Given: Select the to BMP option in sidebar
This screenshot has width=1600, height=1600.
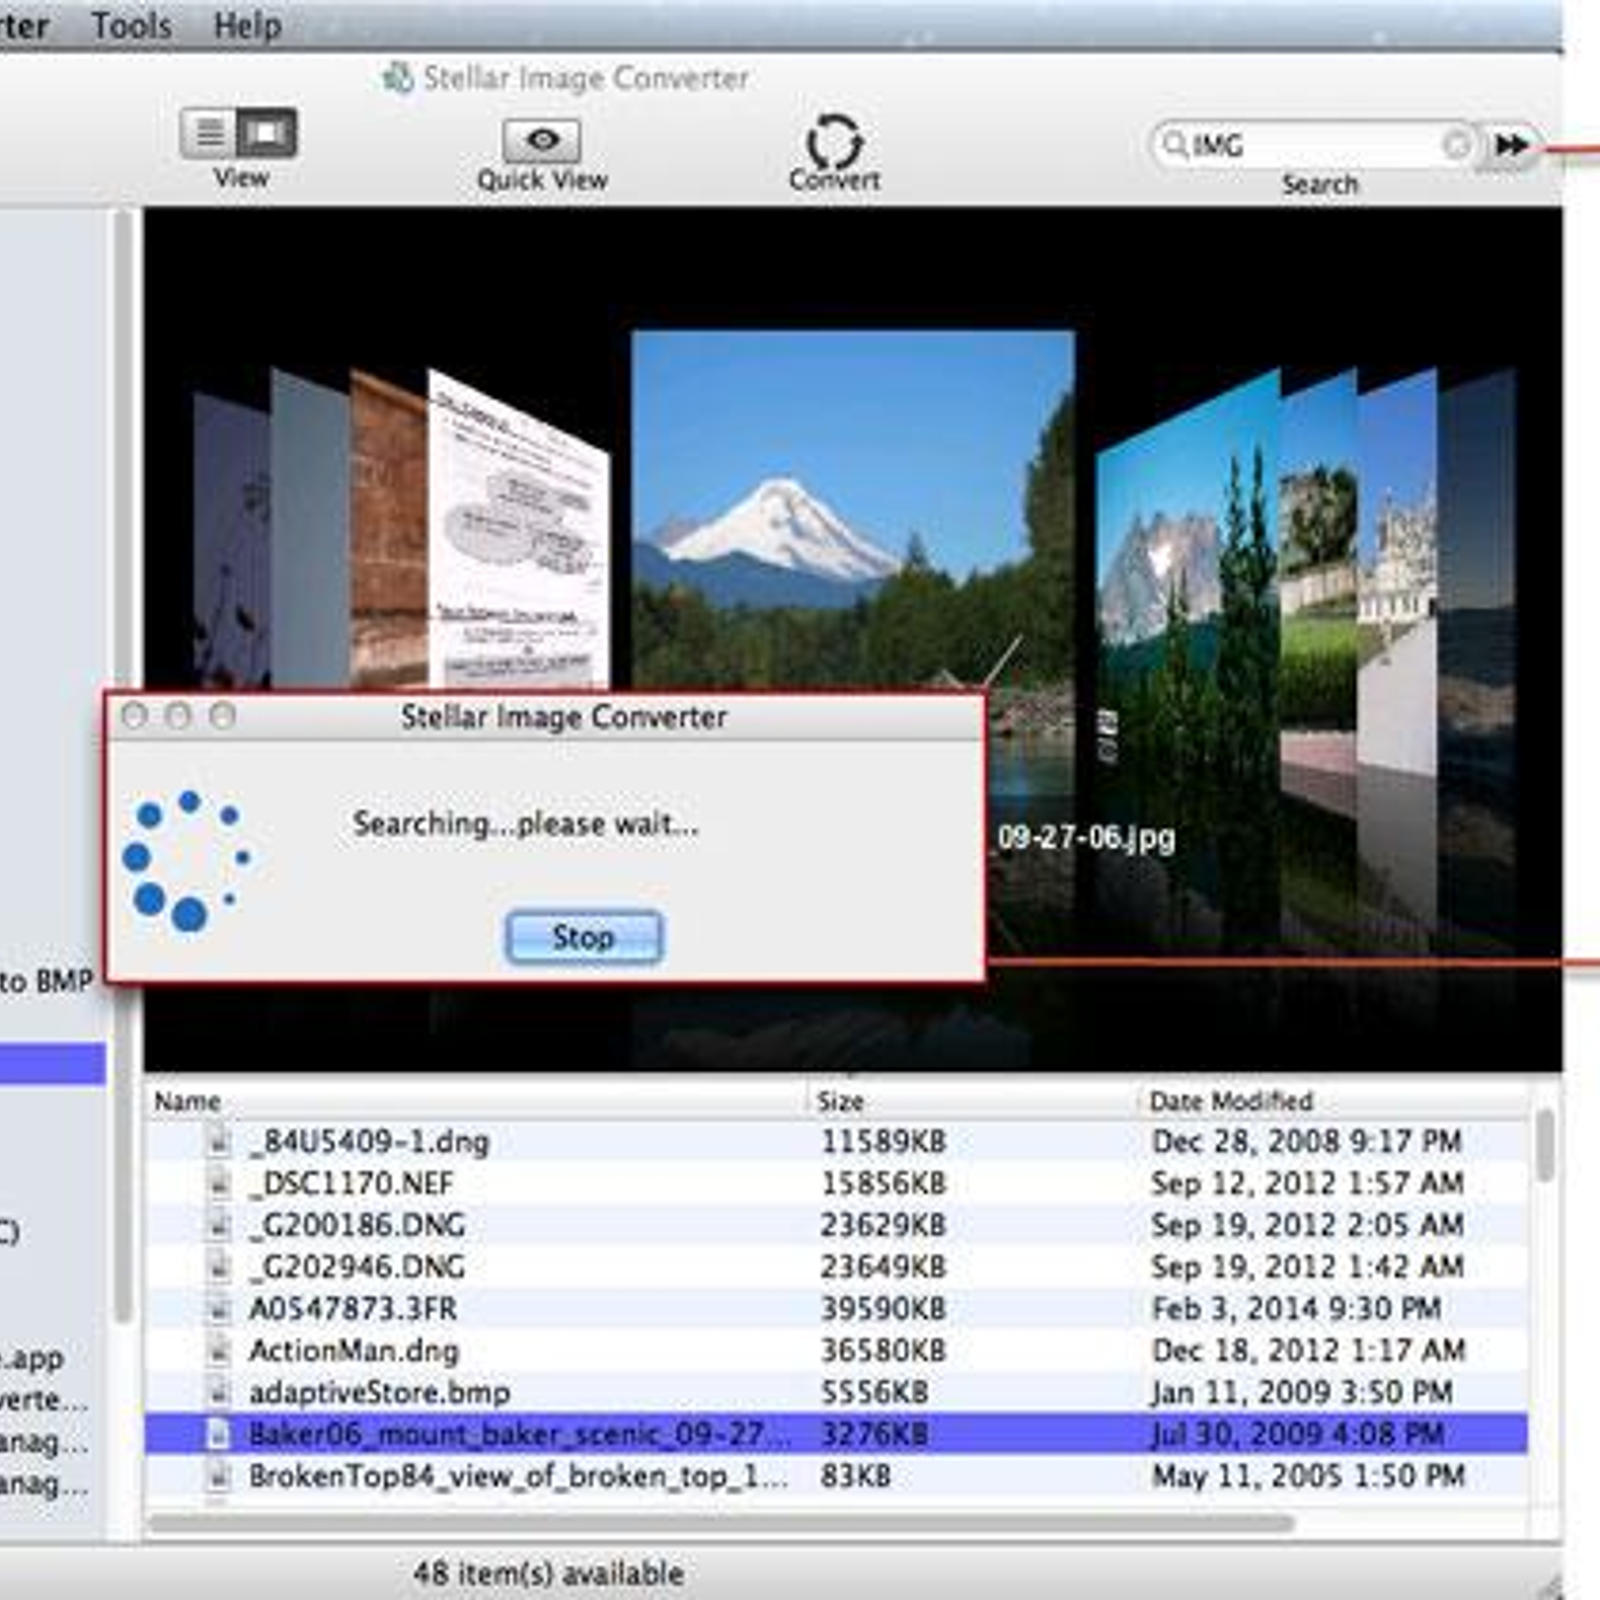Looking at the screenshot, I should pyautogui.click(x=45, y=981).
